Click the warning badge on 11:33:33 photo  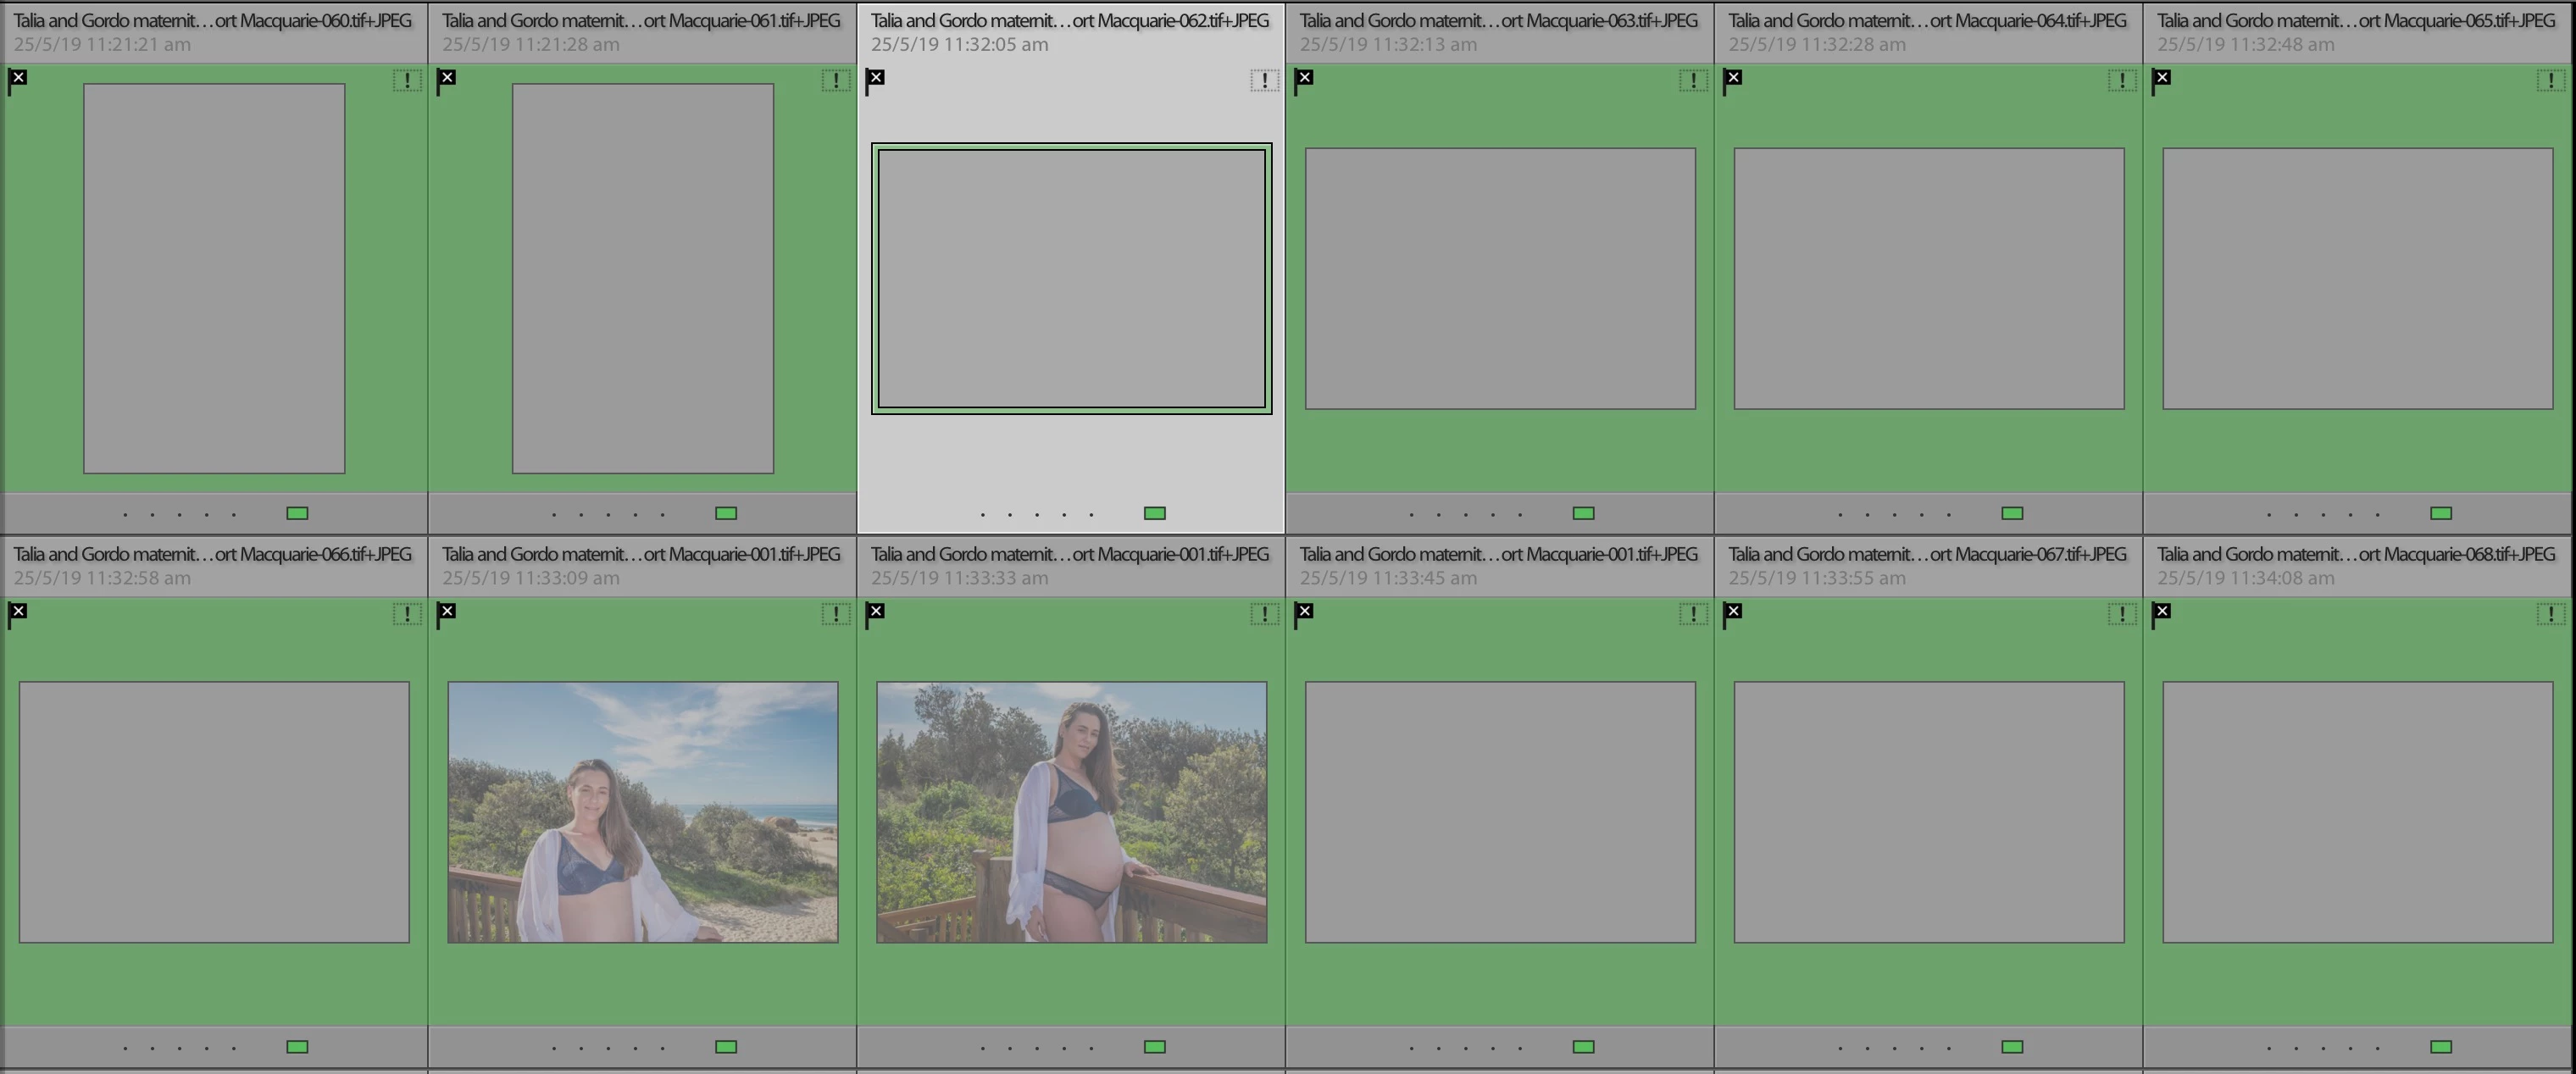click(1264, 614)
